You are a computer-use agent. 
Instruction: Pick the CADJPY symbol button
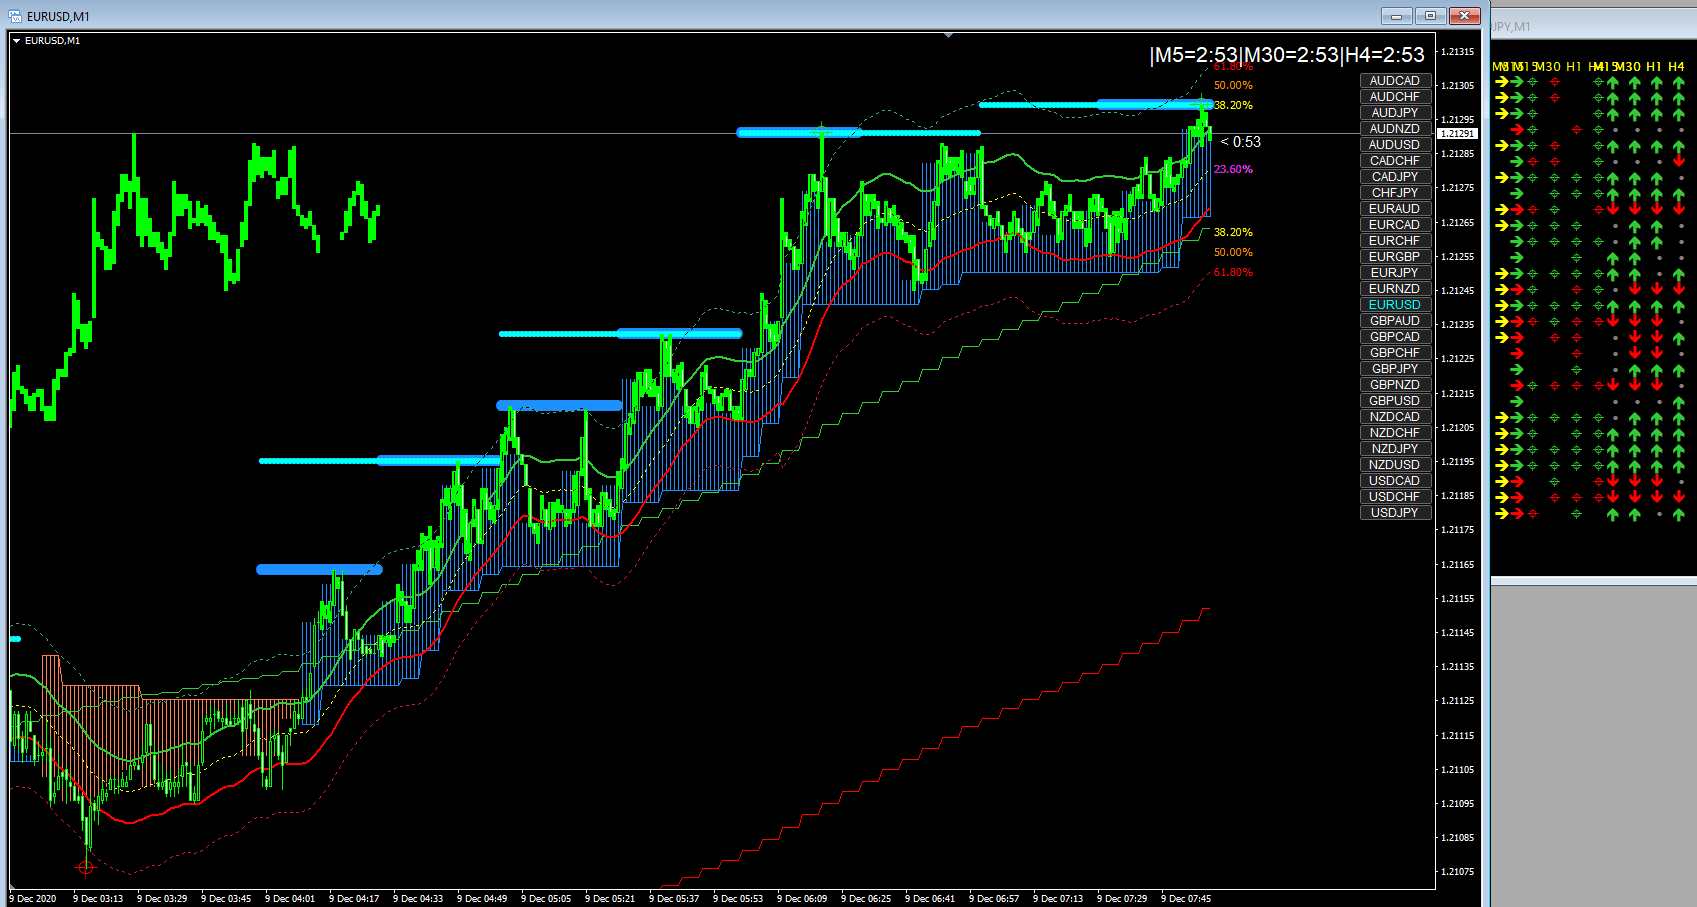(x=1395, y=177)
